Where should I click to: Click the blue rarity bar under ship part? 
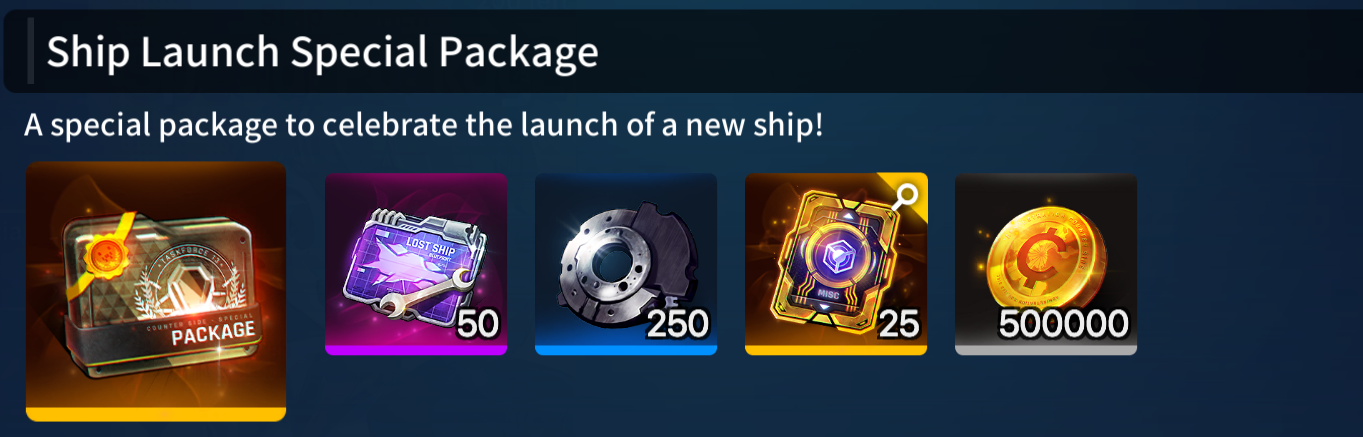(x=626, y=350)
